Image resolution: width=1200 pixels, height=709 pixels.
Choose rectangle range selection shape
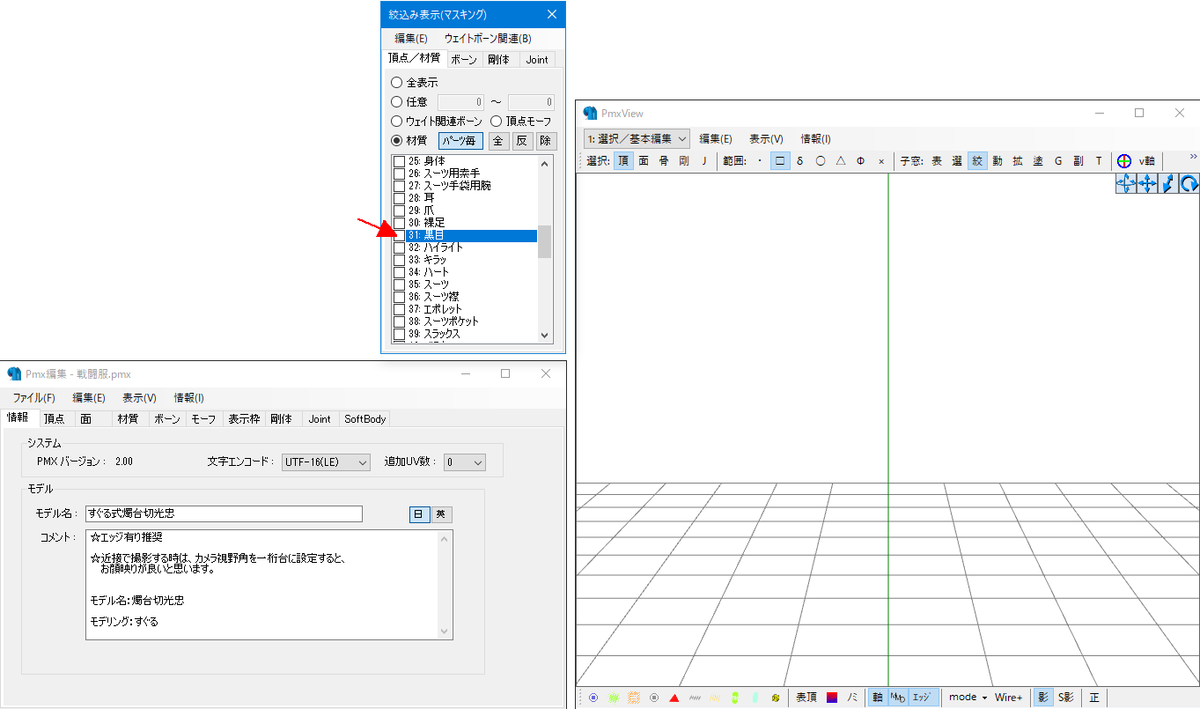click(x=780, y=160)
